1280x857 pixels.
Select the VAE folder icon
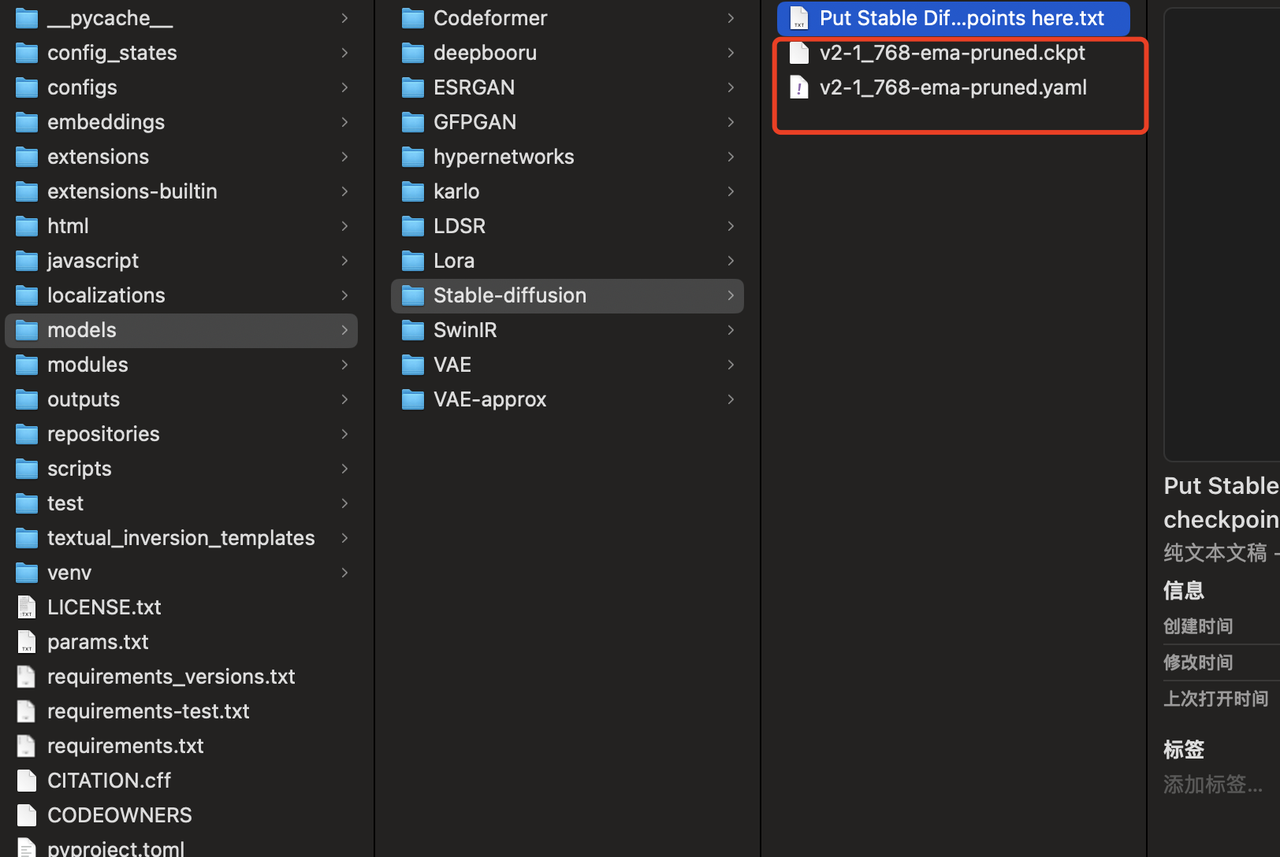[x=413, y=365]
